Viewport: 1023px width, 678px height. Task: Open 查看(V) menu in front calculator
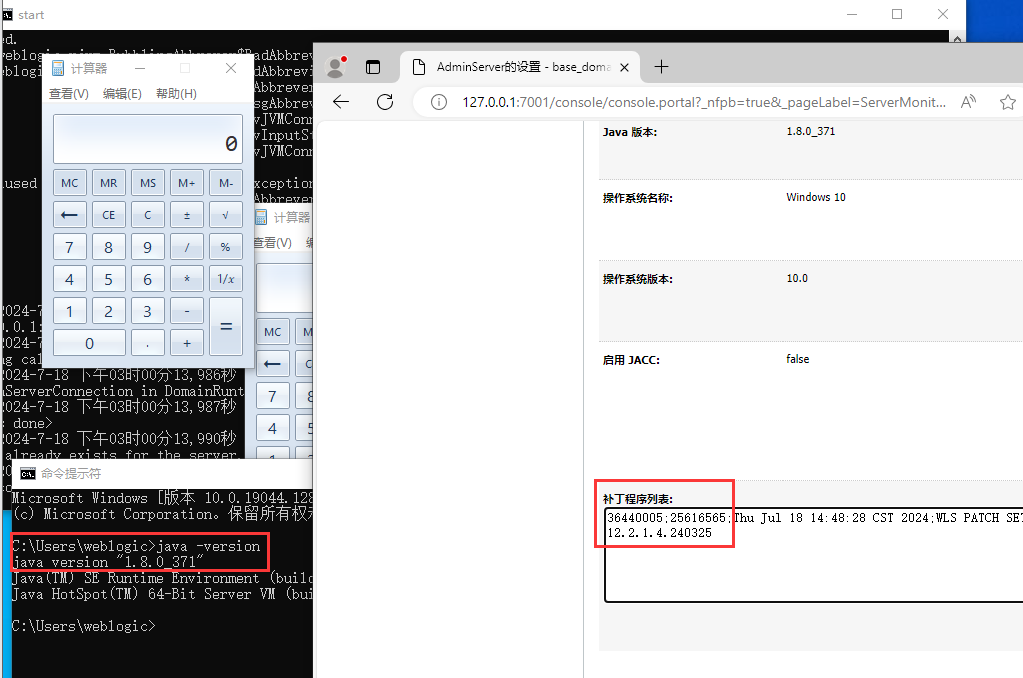coord(69,94)
